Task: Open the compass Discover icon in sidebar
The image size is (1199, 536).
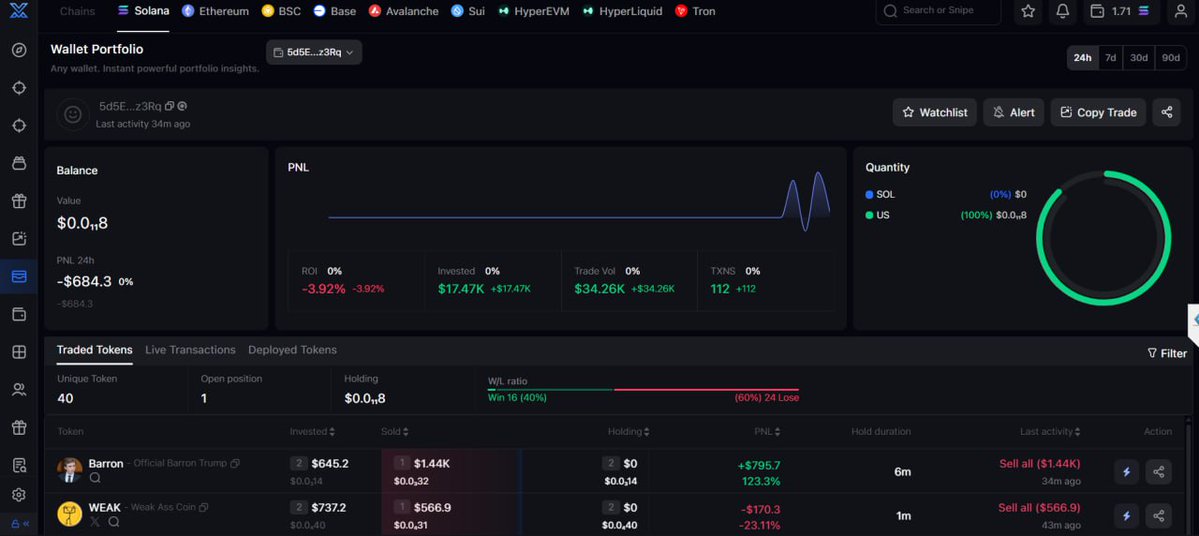Action: click(x=19, y=50)
